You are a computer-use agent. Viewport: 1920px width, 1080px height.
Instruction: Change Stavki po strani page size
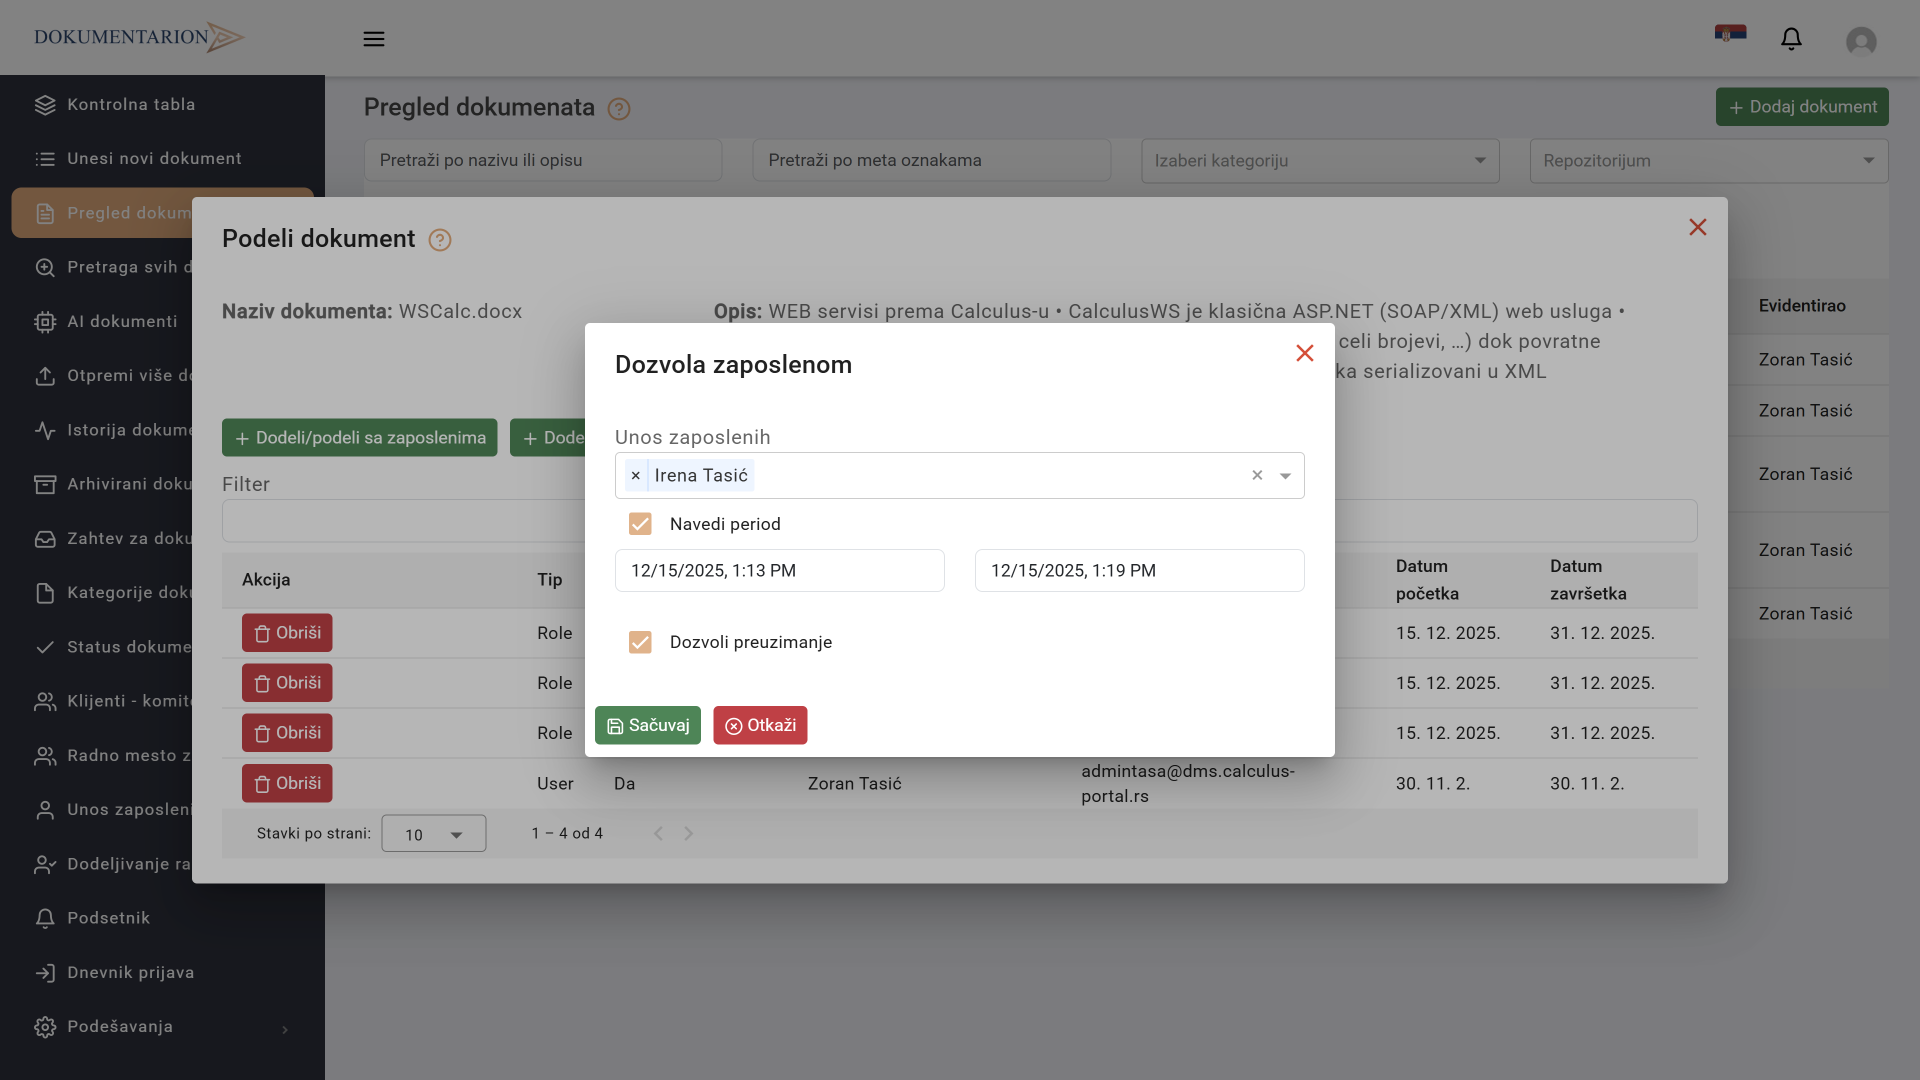tap(434, 834)
